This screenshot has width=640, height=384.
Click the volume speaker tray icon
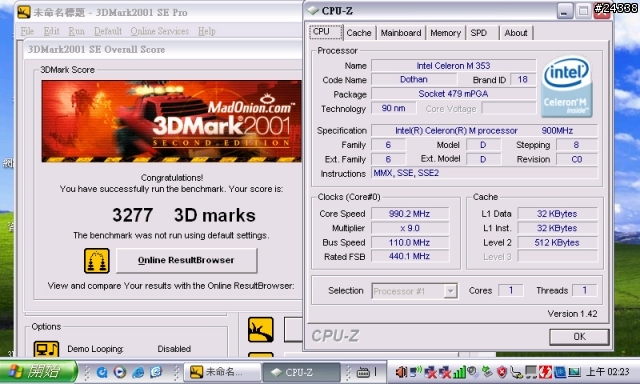tap(401, 372)
